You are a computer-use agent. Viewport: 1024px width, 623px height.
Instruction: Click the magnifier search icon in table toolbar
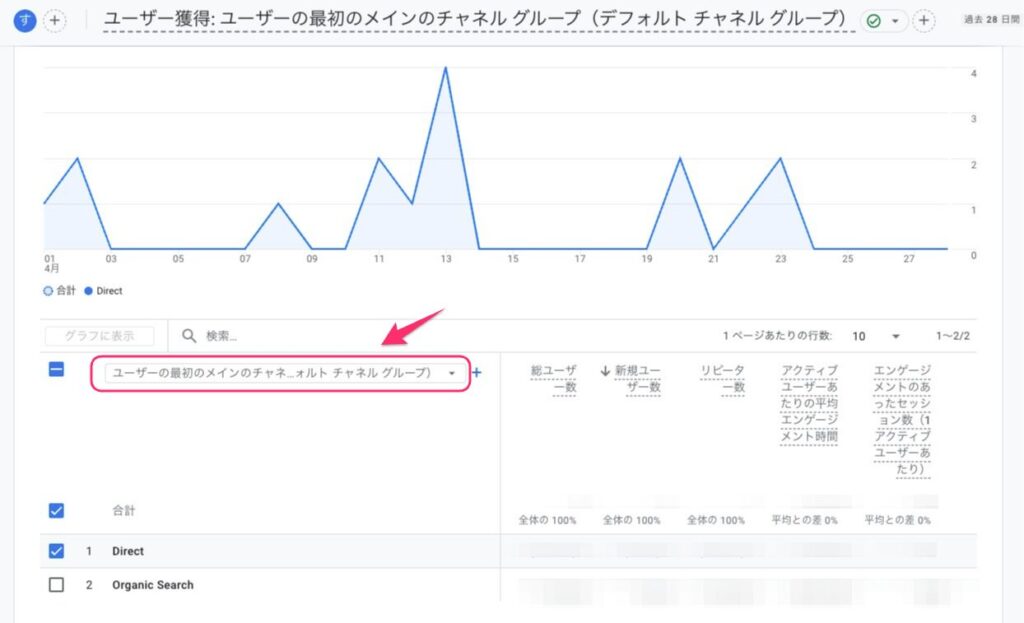point(188,336)
